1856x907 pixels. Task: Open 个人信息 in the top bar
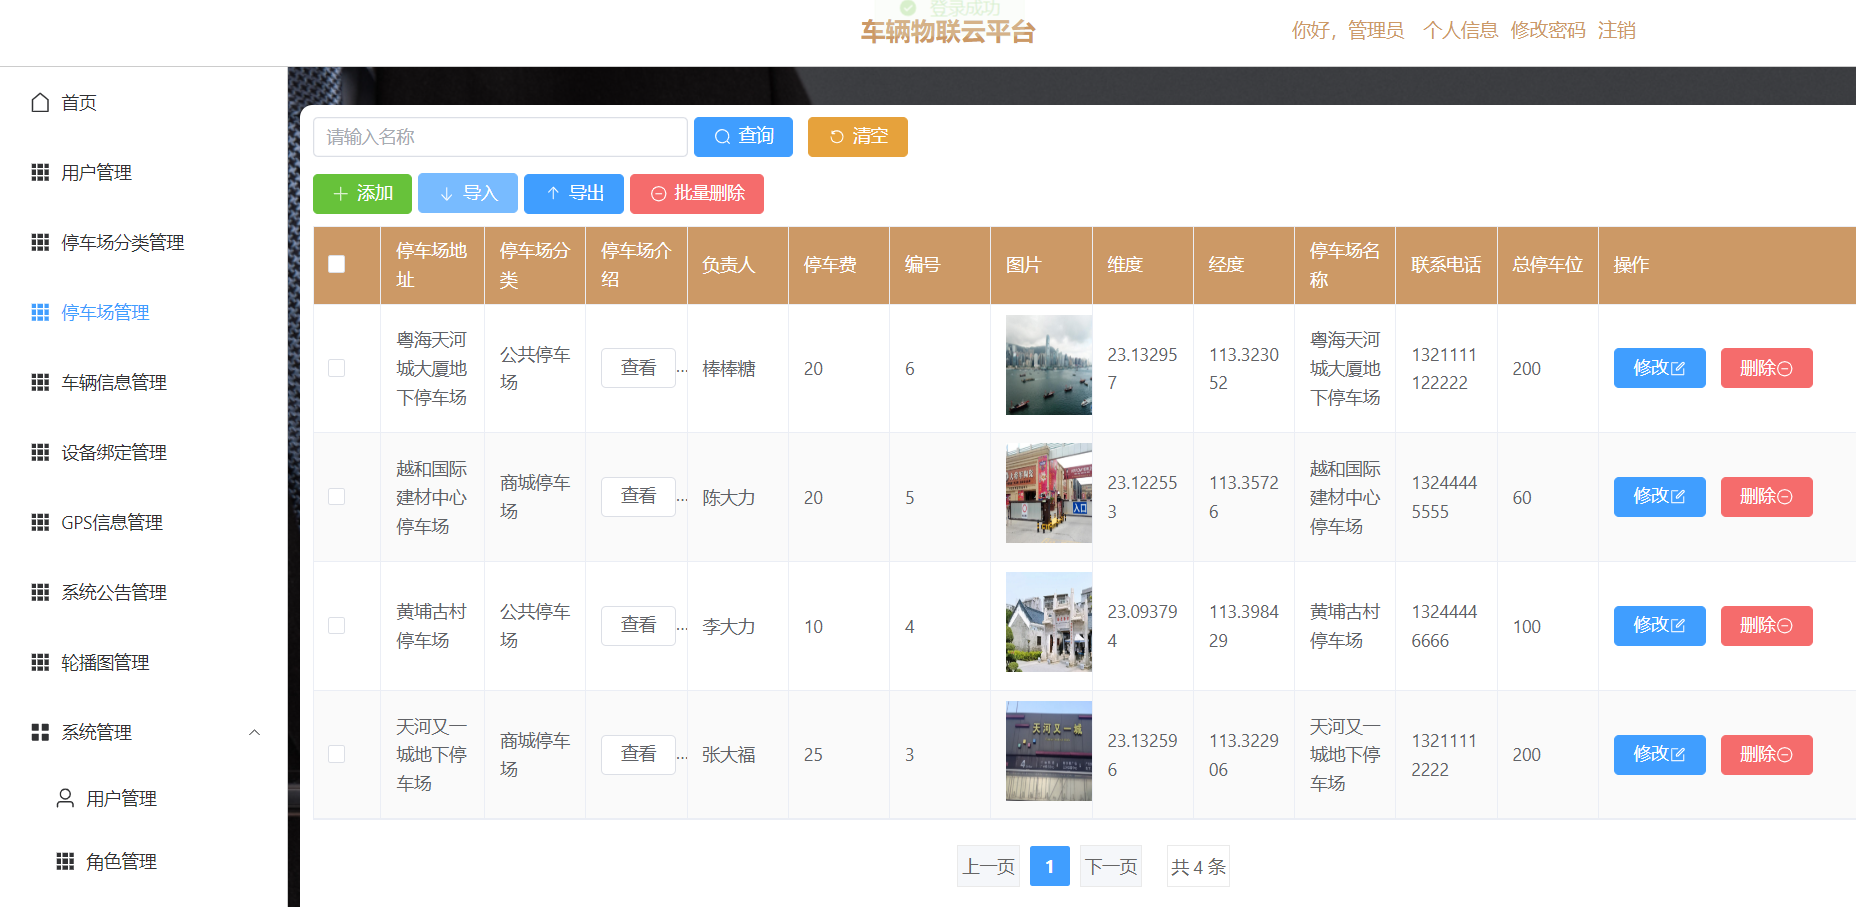pyautogui.click(x=1461, y=30)
